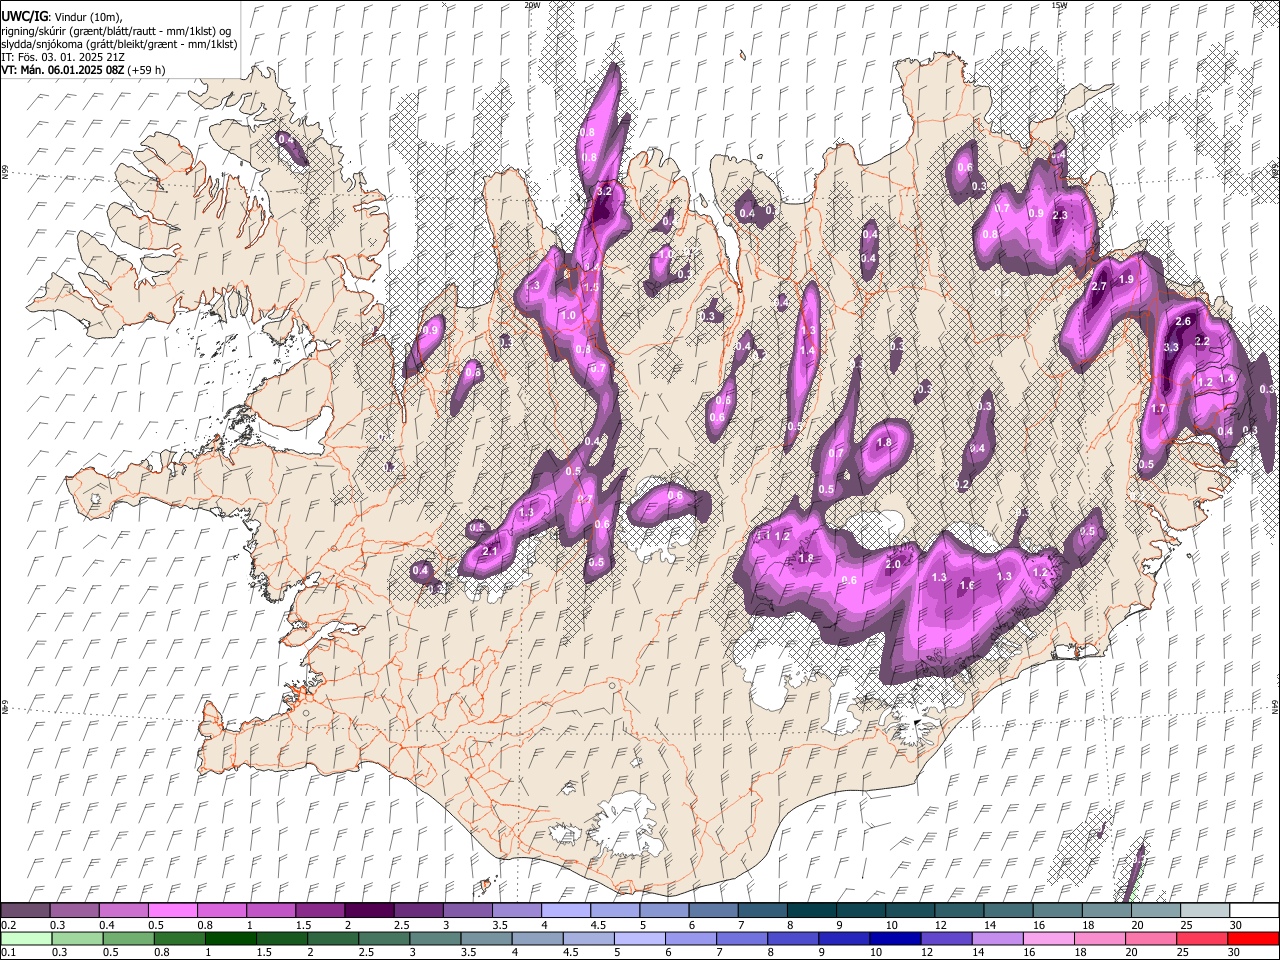Select the lavender snow swatch between 4 and 4.5
1280x960 pixels.
pos(565,911)
